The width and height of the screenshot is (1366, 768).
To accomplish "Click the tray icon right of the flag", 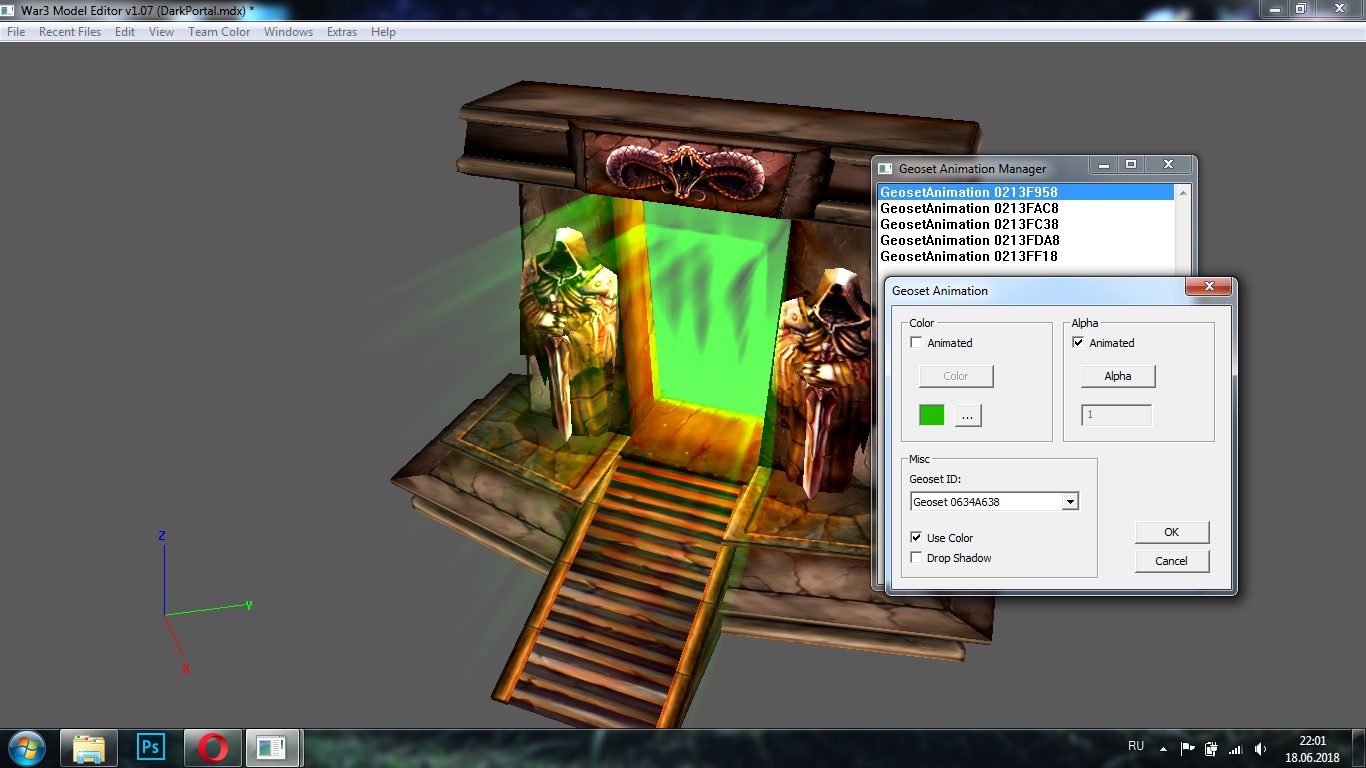I will [1211, 748].
